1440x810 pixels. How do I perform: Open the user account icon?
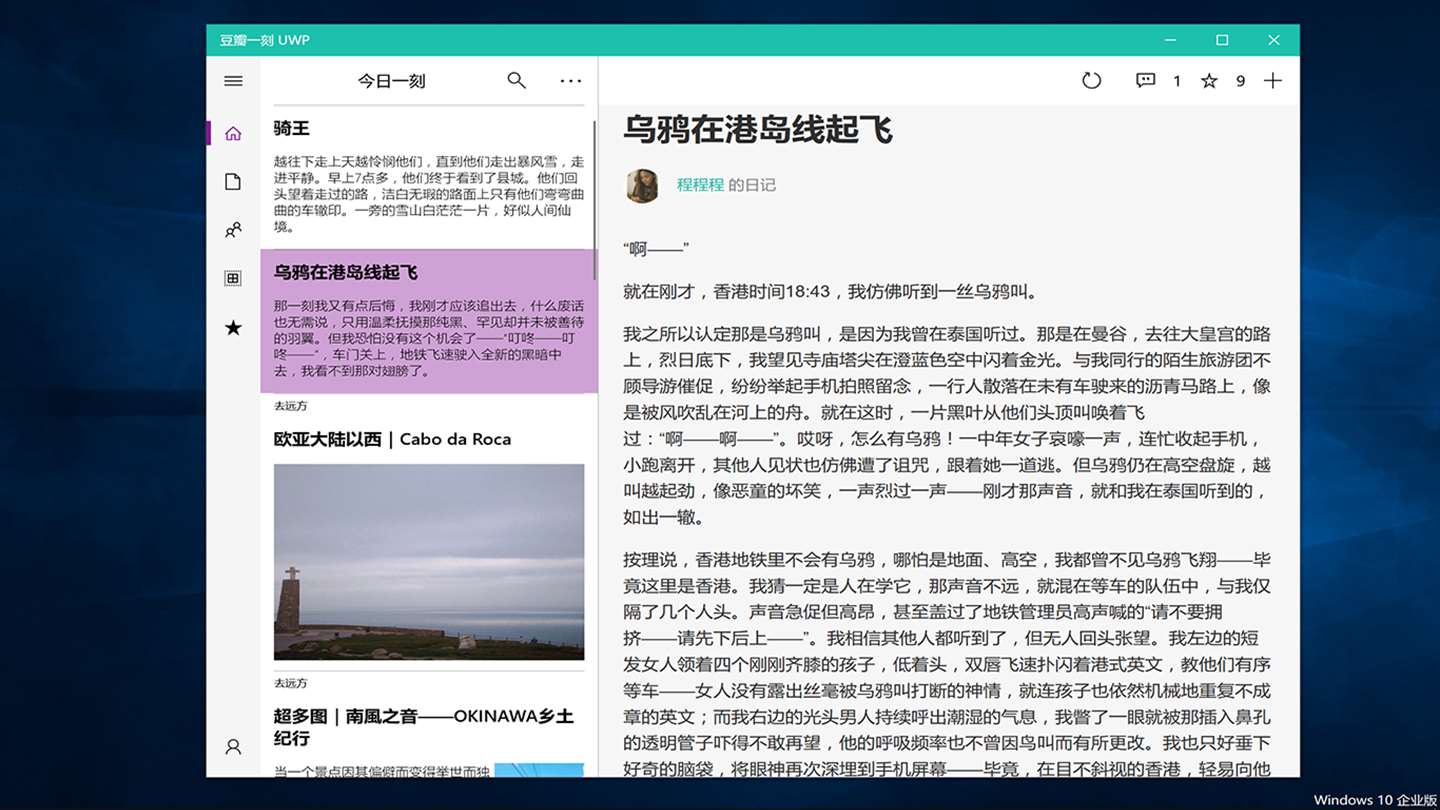click(233, 746)
